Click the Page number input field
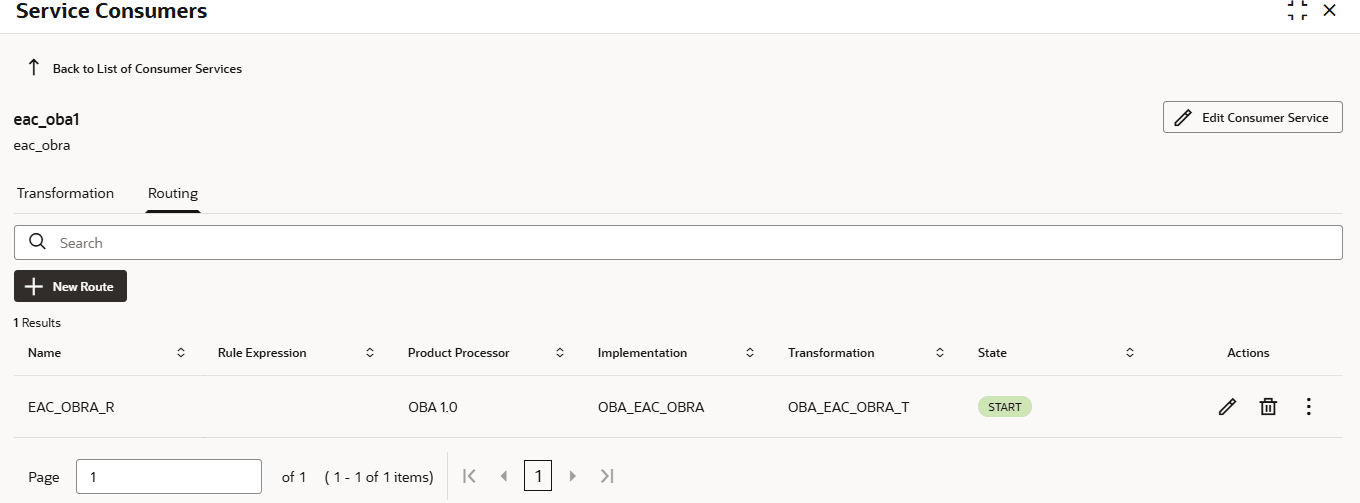Viewport: 1360px width, 503px height. [x=168, y=477]
